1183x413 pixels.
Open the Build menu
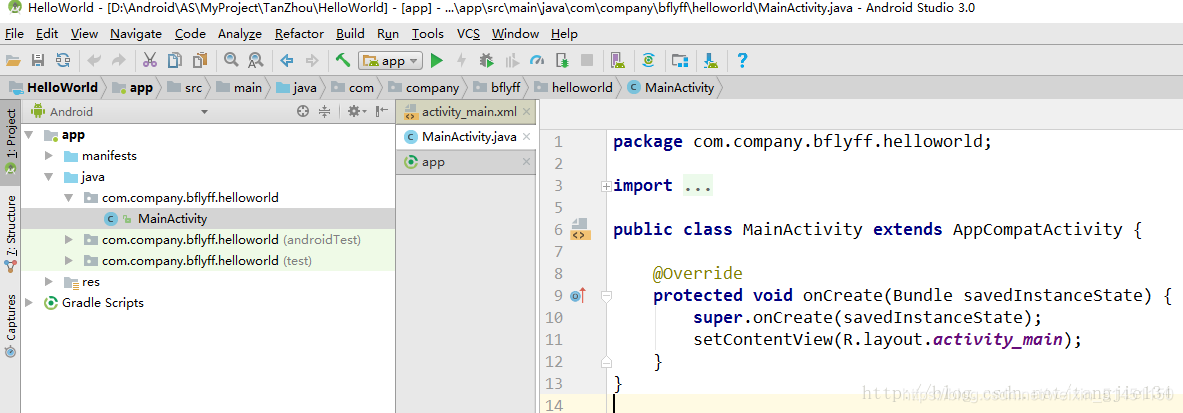[350, 34]
